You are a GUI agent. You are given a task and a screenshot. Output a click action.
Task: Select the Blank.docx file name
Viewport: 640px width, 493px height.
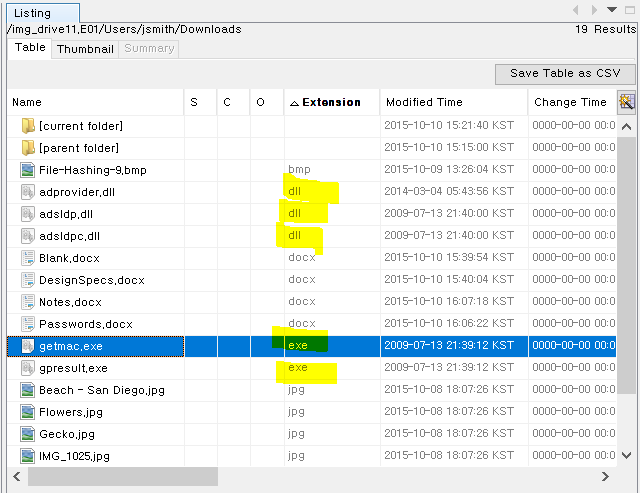[69, 258]
